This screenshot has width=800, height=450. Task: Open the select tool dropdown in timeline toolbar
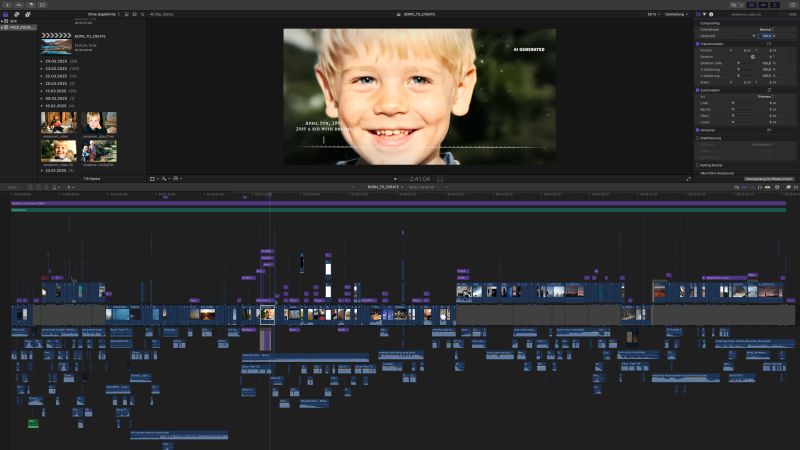[71, 187]
